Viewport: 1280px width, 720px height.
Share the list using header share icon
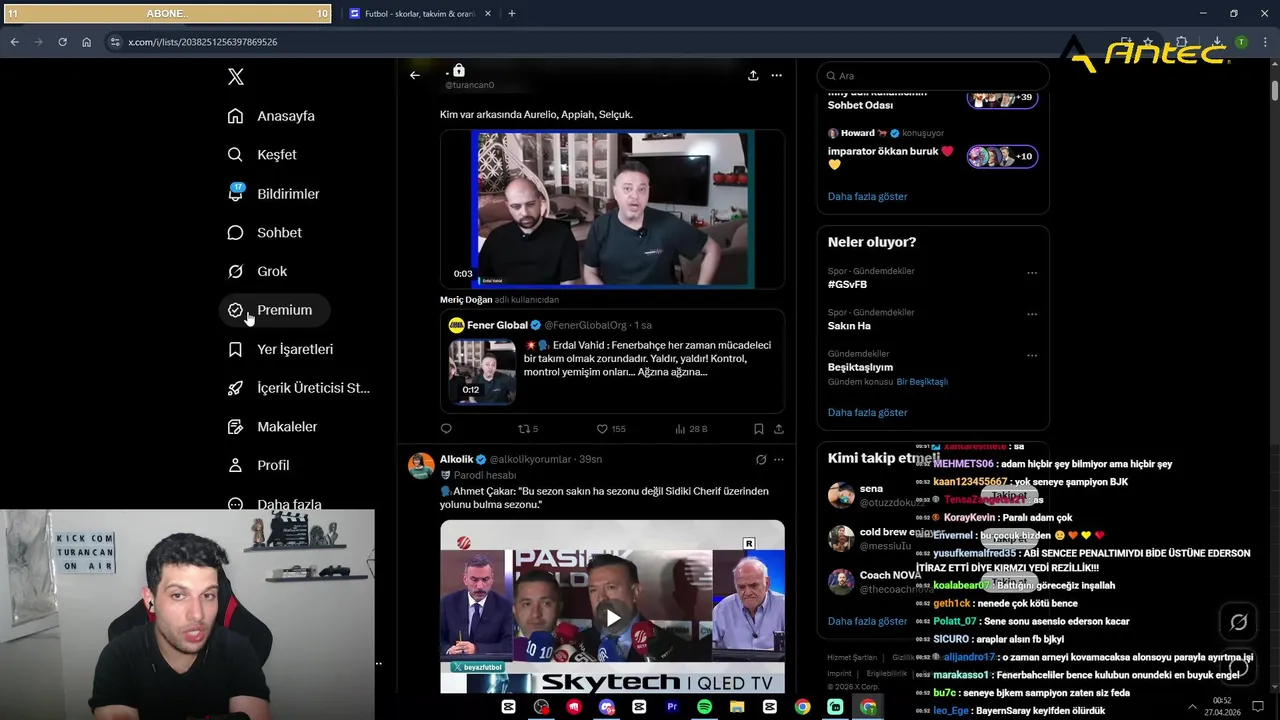[x=753, y=75]
